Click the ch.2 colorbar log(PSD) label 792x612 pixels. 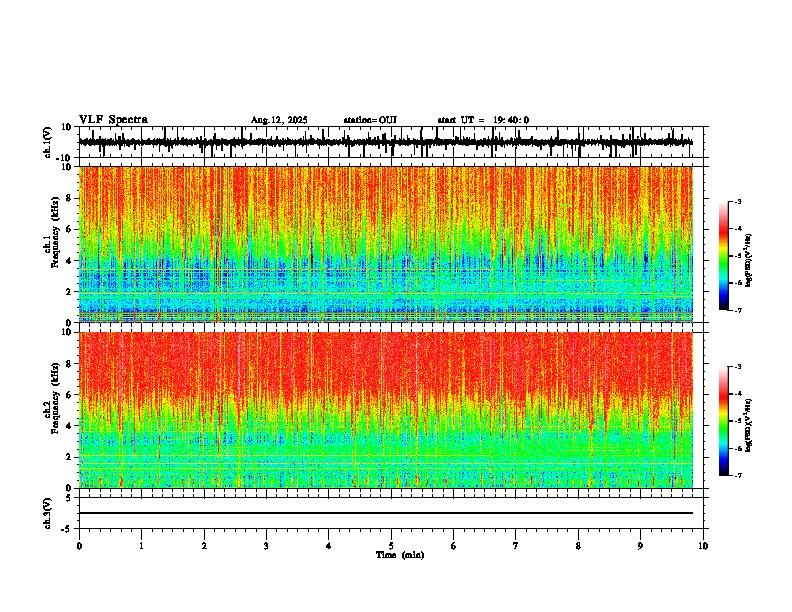(x=749, y=426)
